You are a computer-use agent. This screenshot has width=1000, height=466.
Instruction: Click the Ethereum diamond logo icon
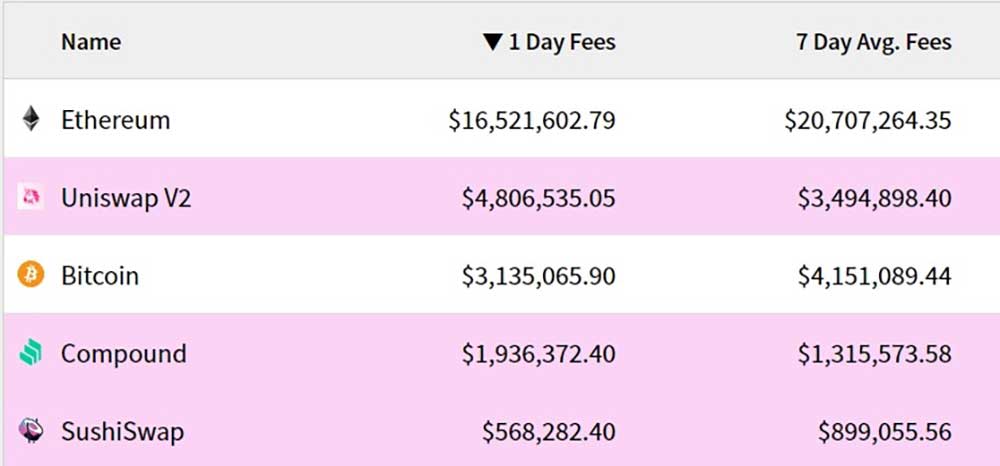click(x=31, y=119)
